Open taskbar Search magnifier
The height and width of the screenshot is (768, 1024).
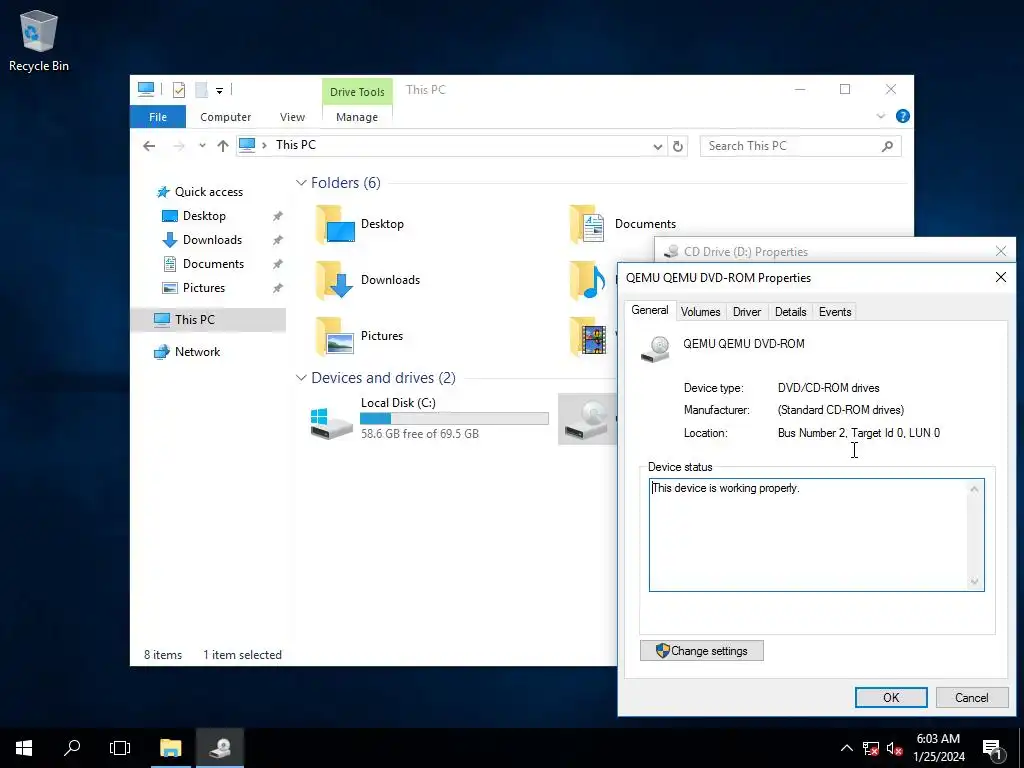tap(72, 748)
